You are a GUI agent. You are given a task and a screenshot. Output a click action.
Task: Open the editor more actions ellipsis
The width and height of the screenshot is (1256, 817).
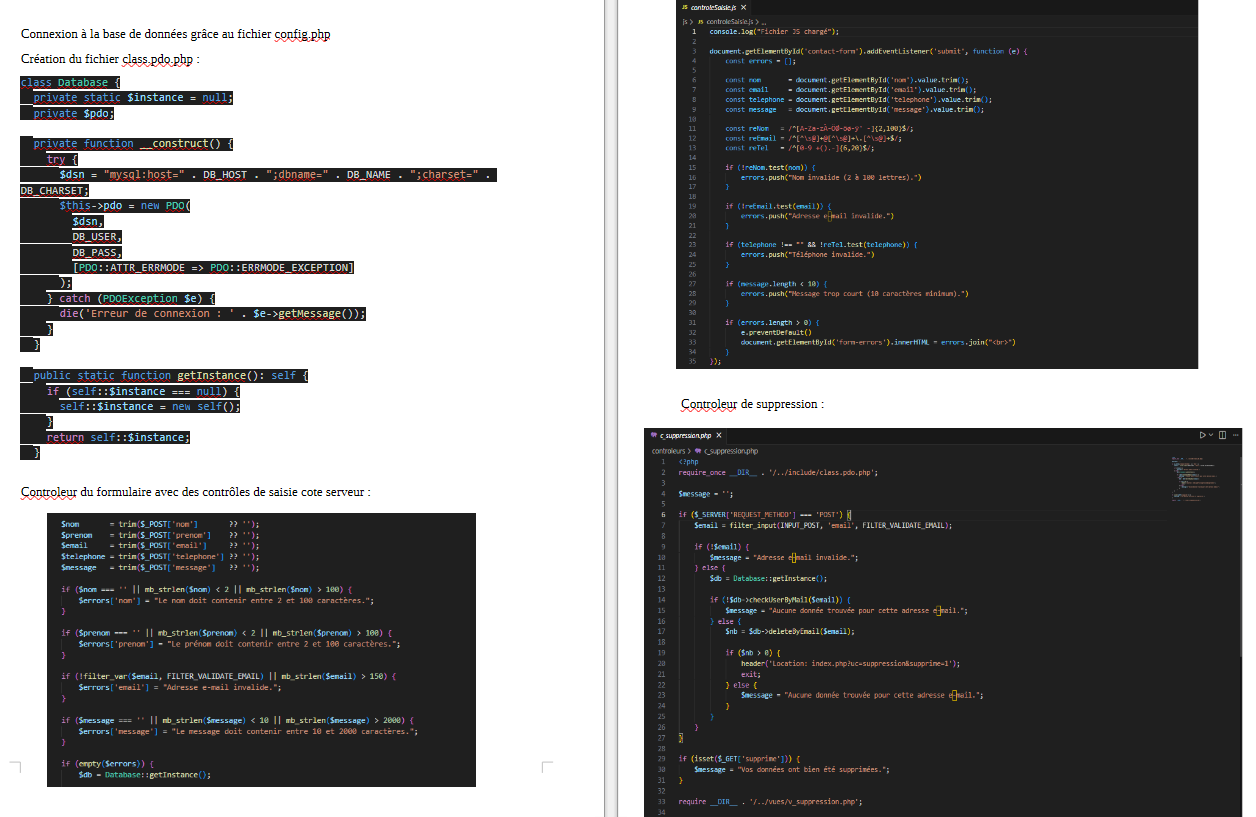coord(1236,435)
